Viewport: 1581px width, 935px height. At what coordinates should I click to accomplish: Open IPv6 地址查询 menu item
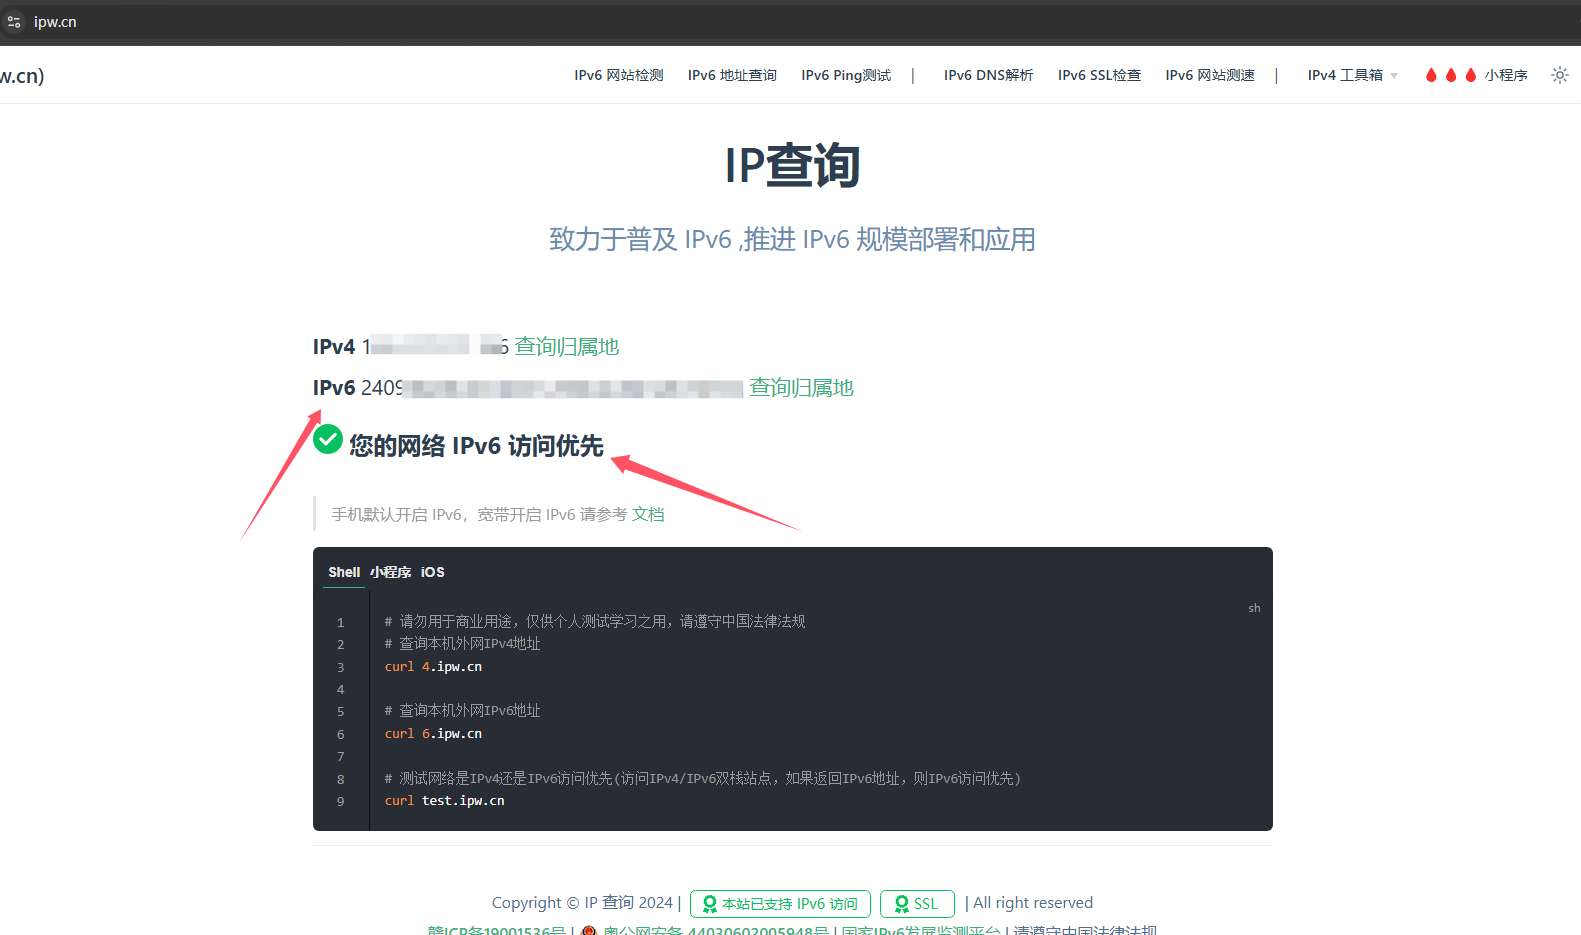click(x=732, y=75)
